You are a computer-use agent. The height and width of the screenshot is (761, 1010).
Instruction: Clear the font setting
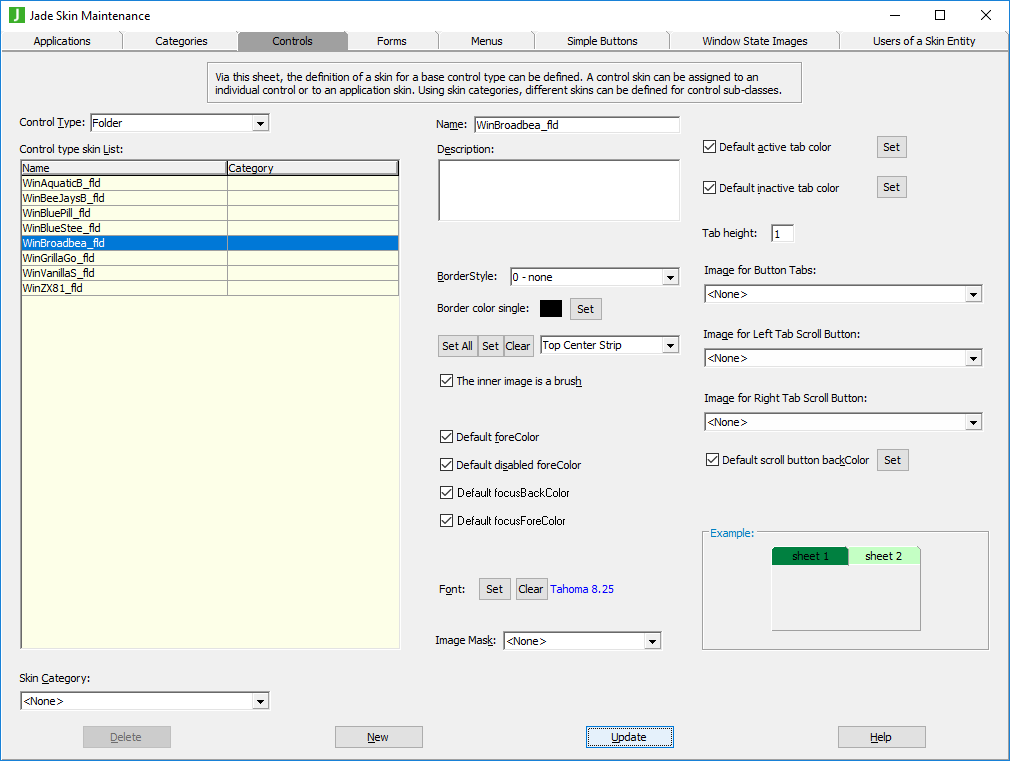tap(530, 589)
